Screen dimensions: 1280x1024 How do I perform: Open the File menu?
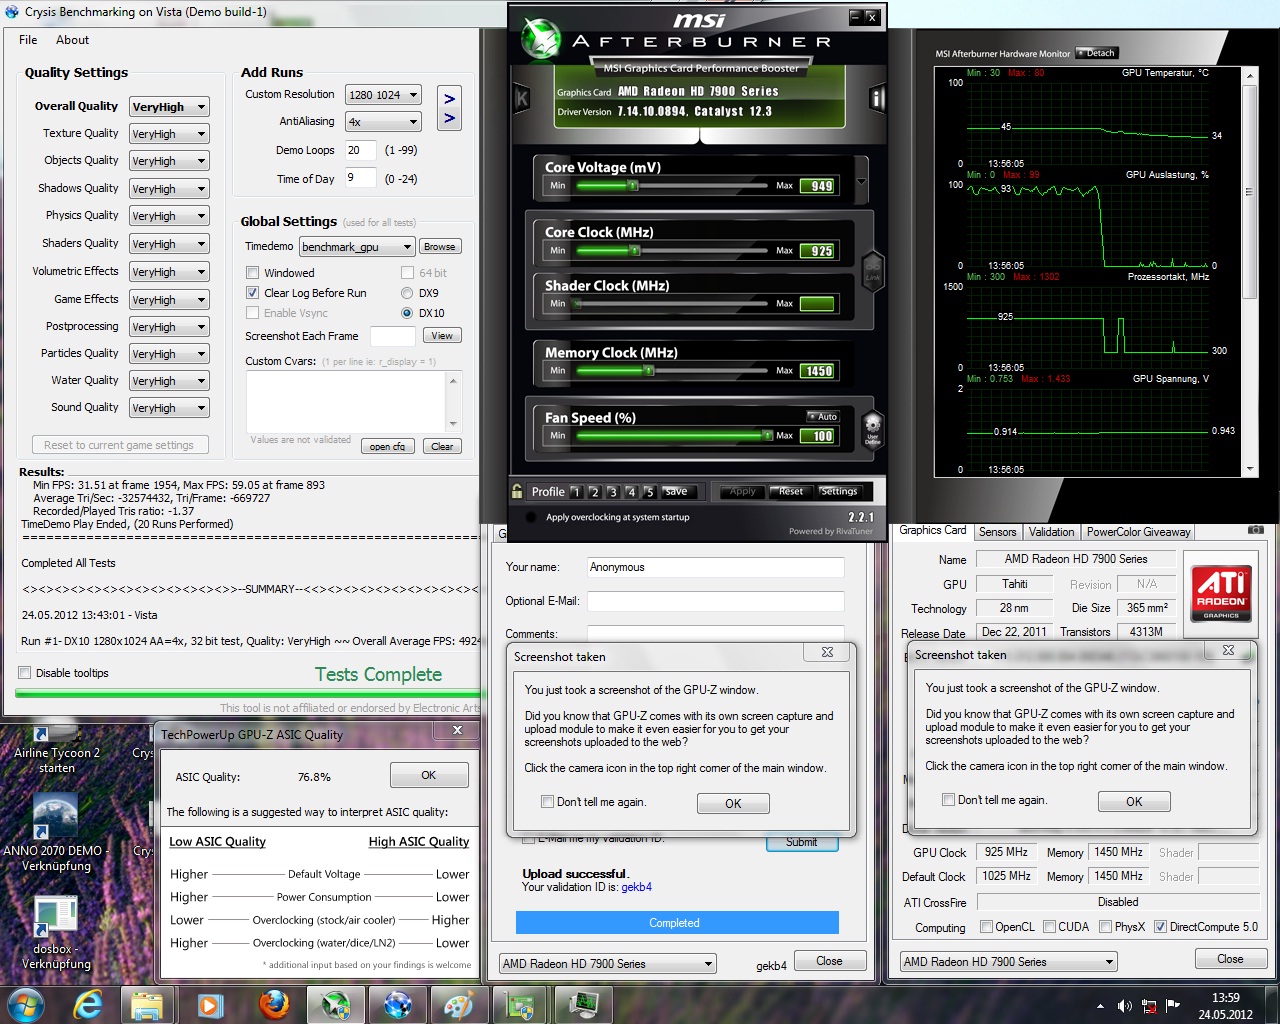click(x=28, y=40)
